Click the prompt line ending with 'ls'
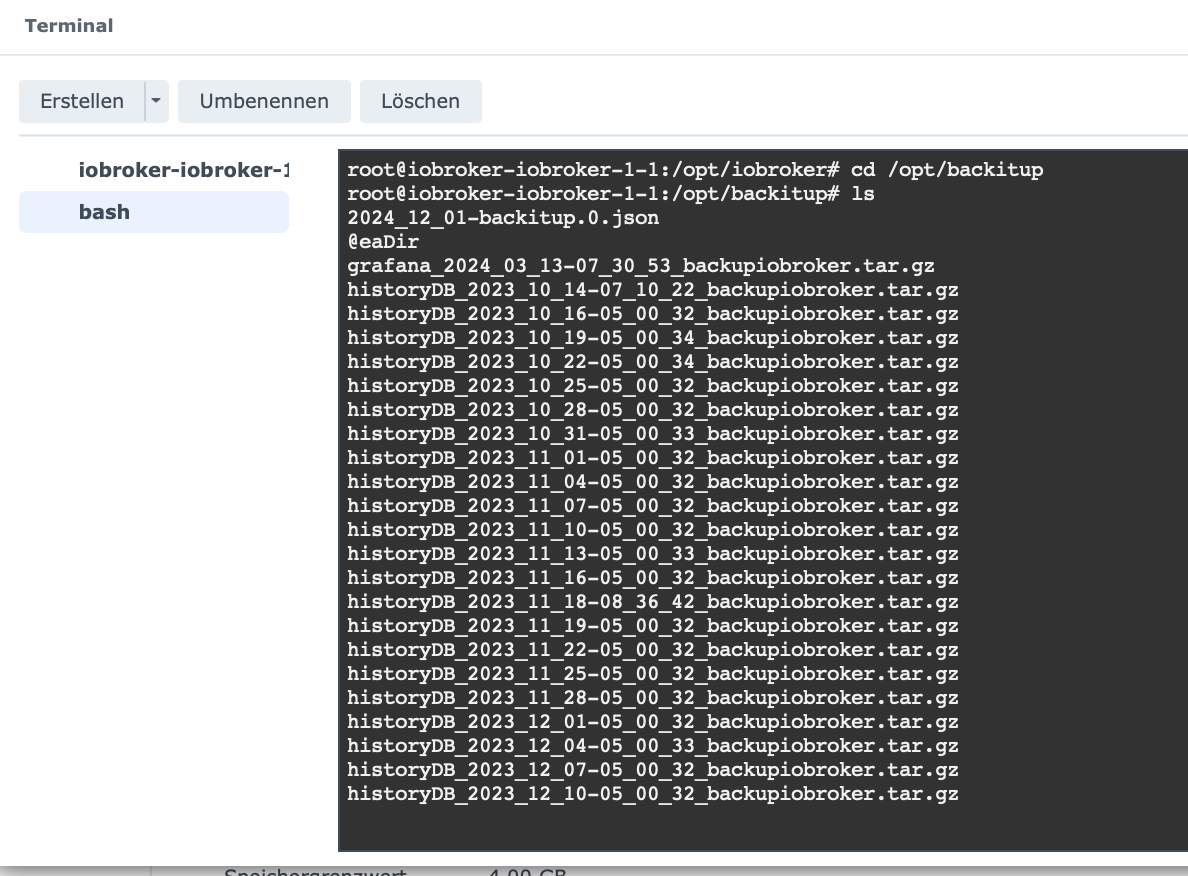 point(611,194)
